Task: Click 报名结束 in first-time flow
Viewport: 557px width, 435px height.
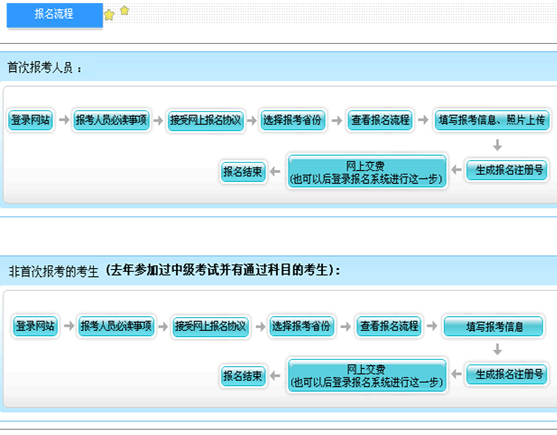Action: [x=243, y=172]
